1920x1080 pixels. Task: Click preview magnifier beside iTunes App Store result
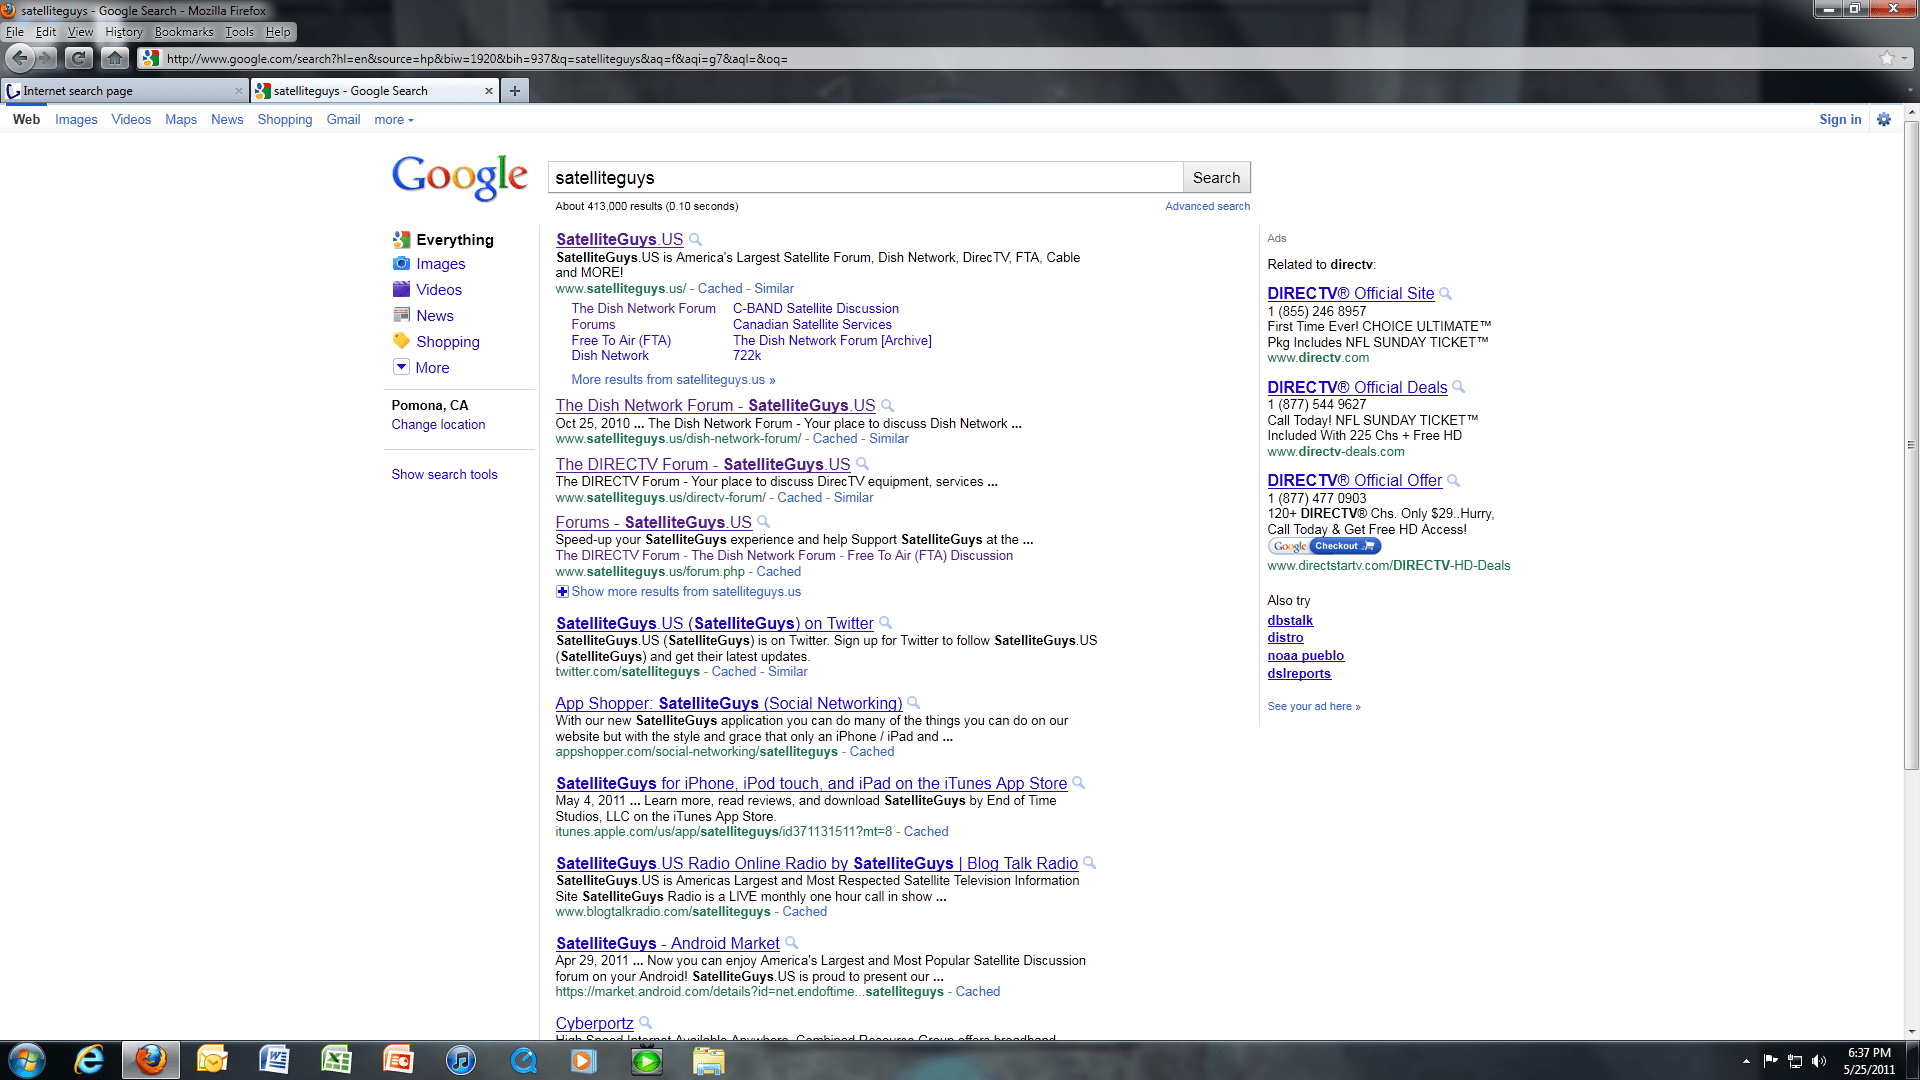(1079, 783)
